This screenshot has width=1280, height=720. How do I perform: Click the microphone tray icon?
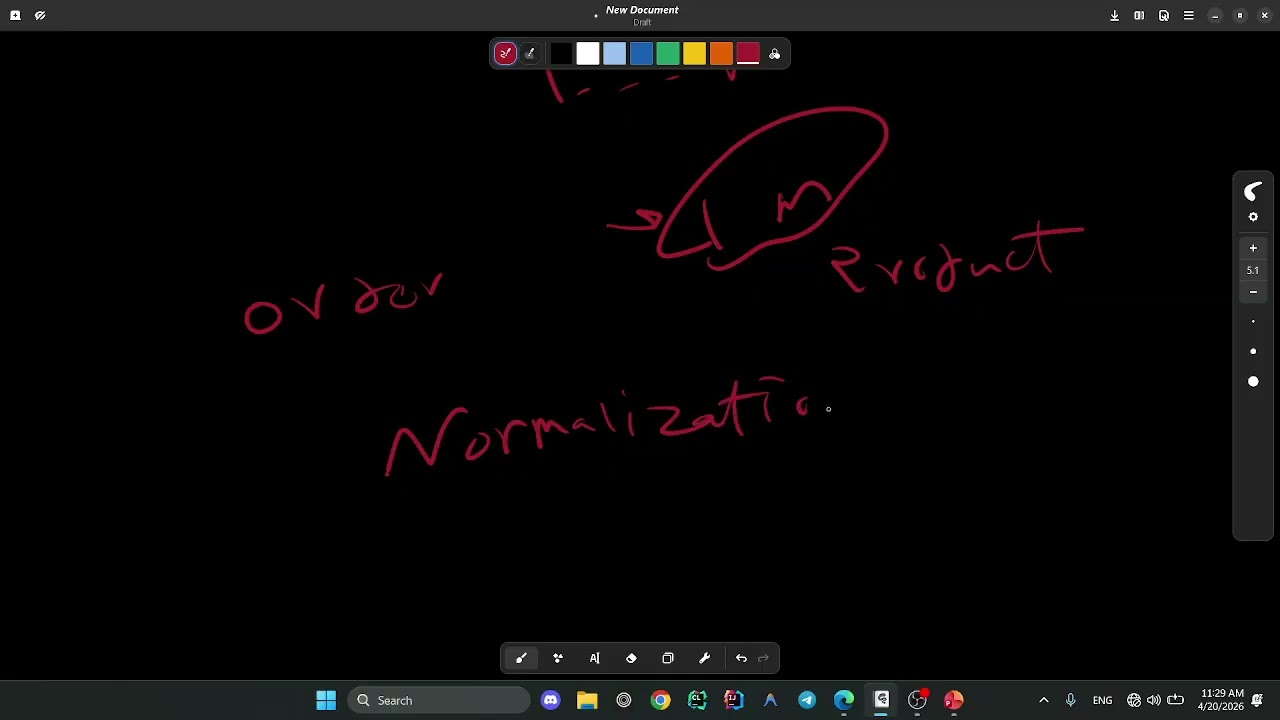(x=1071, y=700)
